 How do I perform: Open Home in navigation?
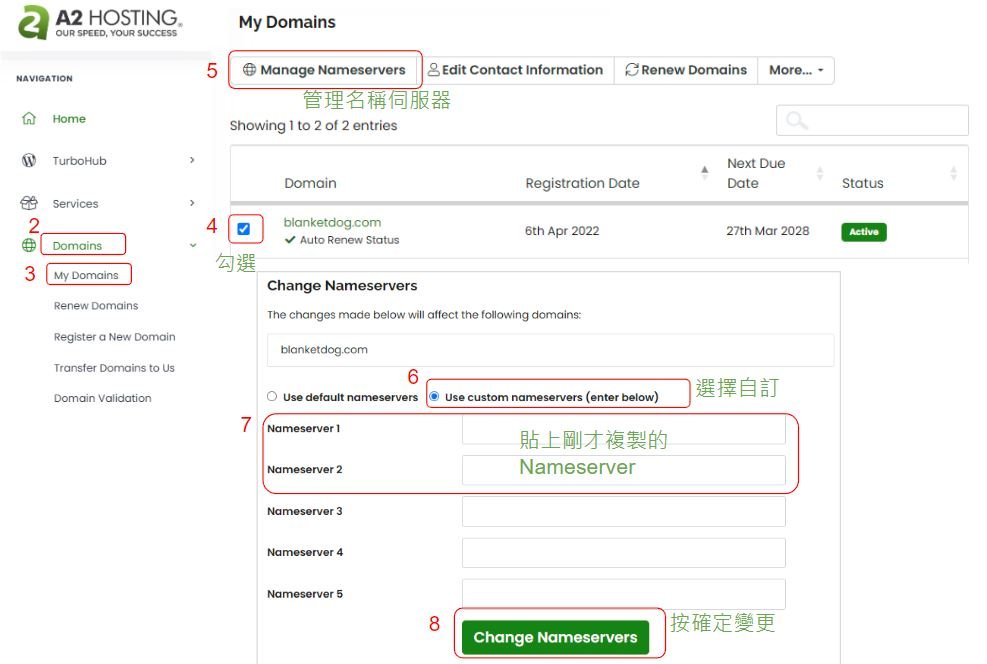(69, 119)
